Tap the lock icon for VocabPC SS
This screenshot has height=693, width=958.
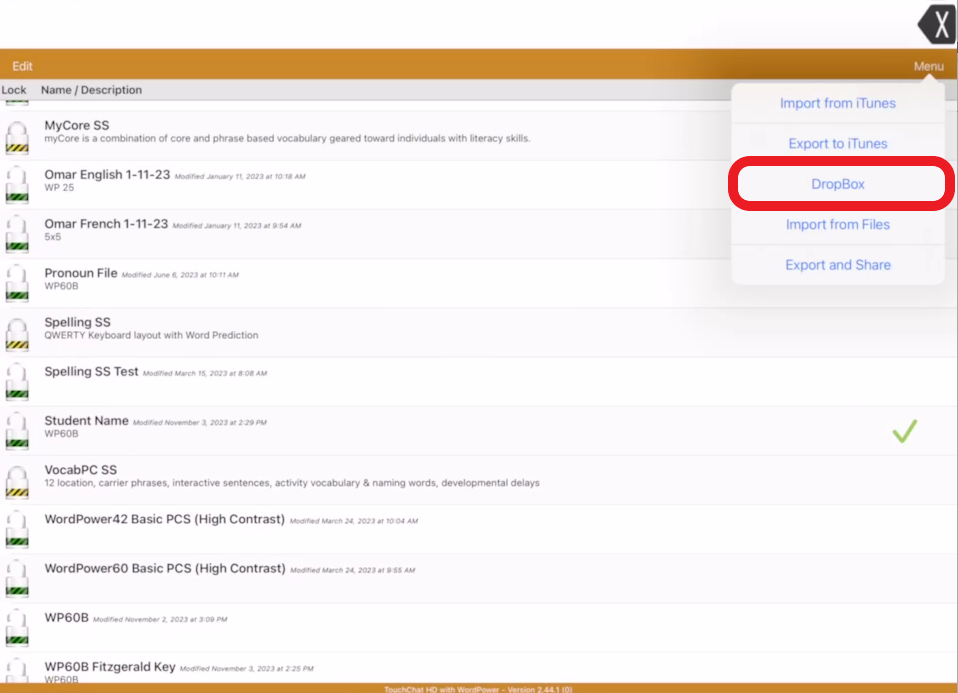click(17, 482)
